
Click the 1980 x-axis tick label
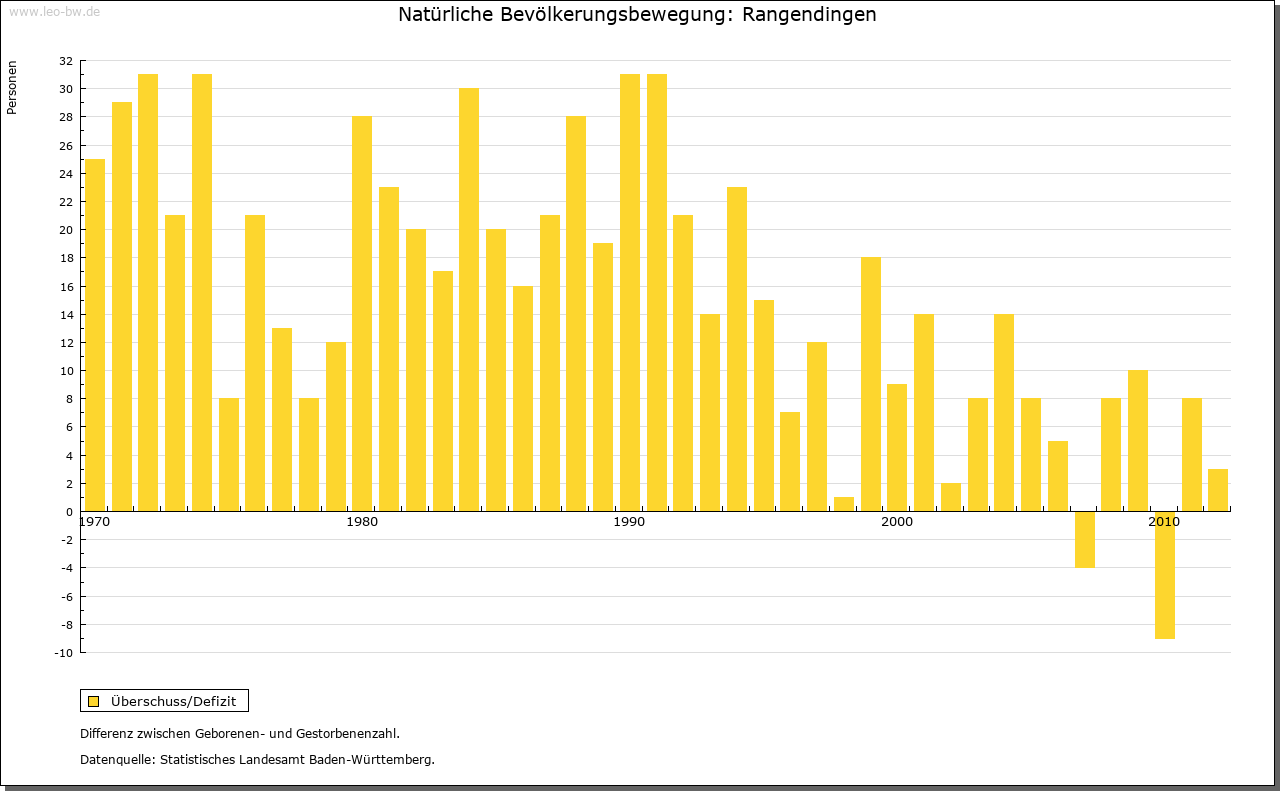[x=362, y=522]
